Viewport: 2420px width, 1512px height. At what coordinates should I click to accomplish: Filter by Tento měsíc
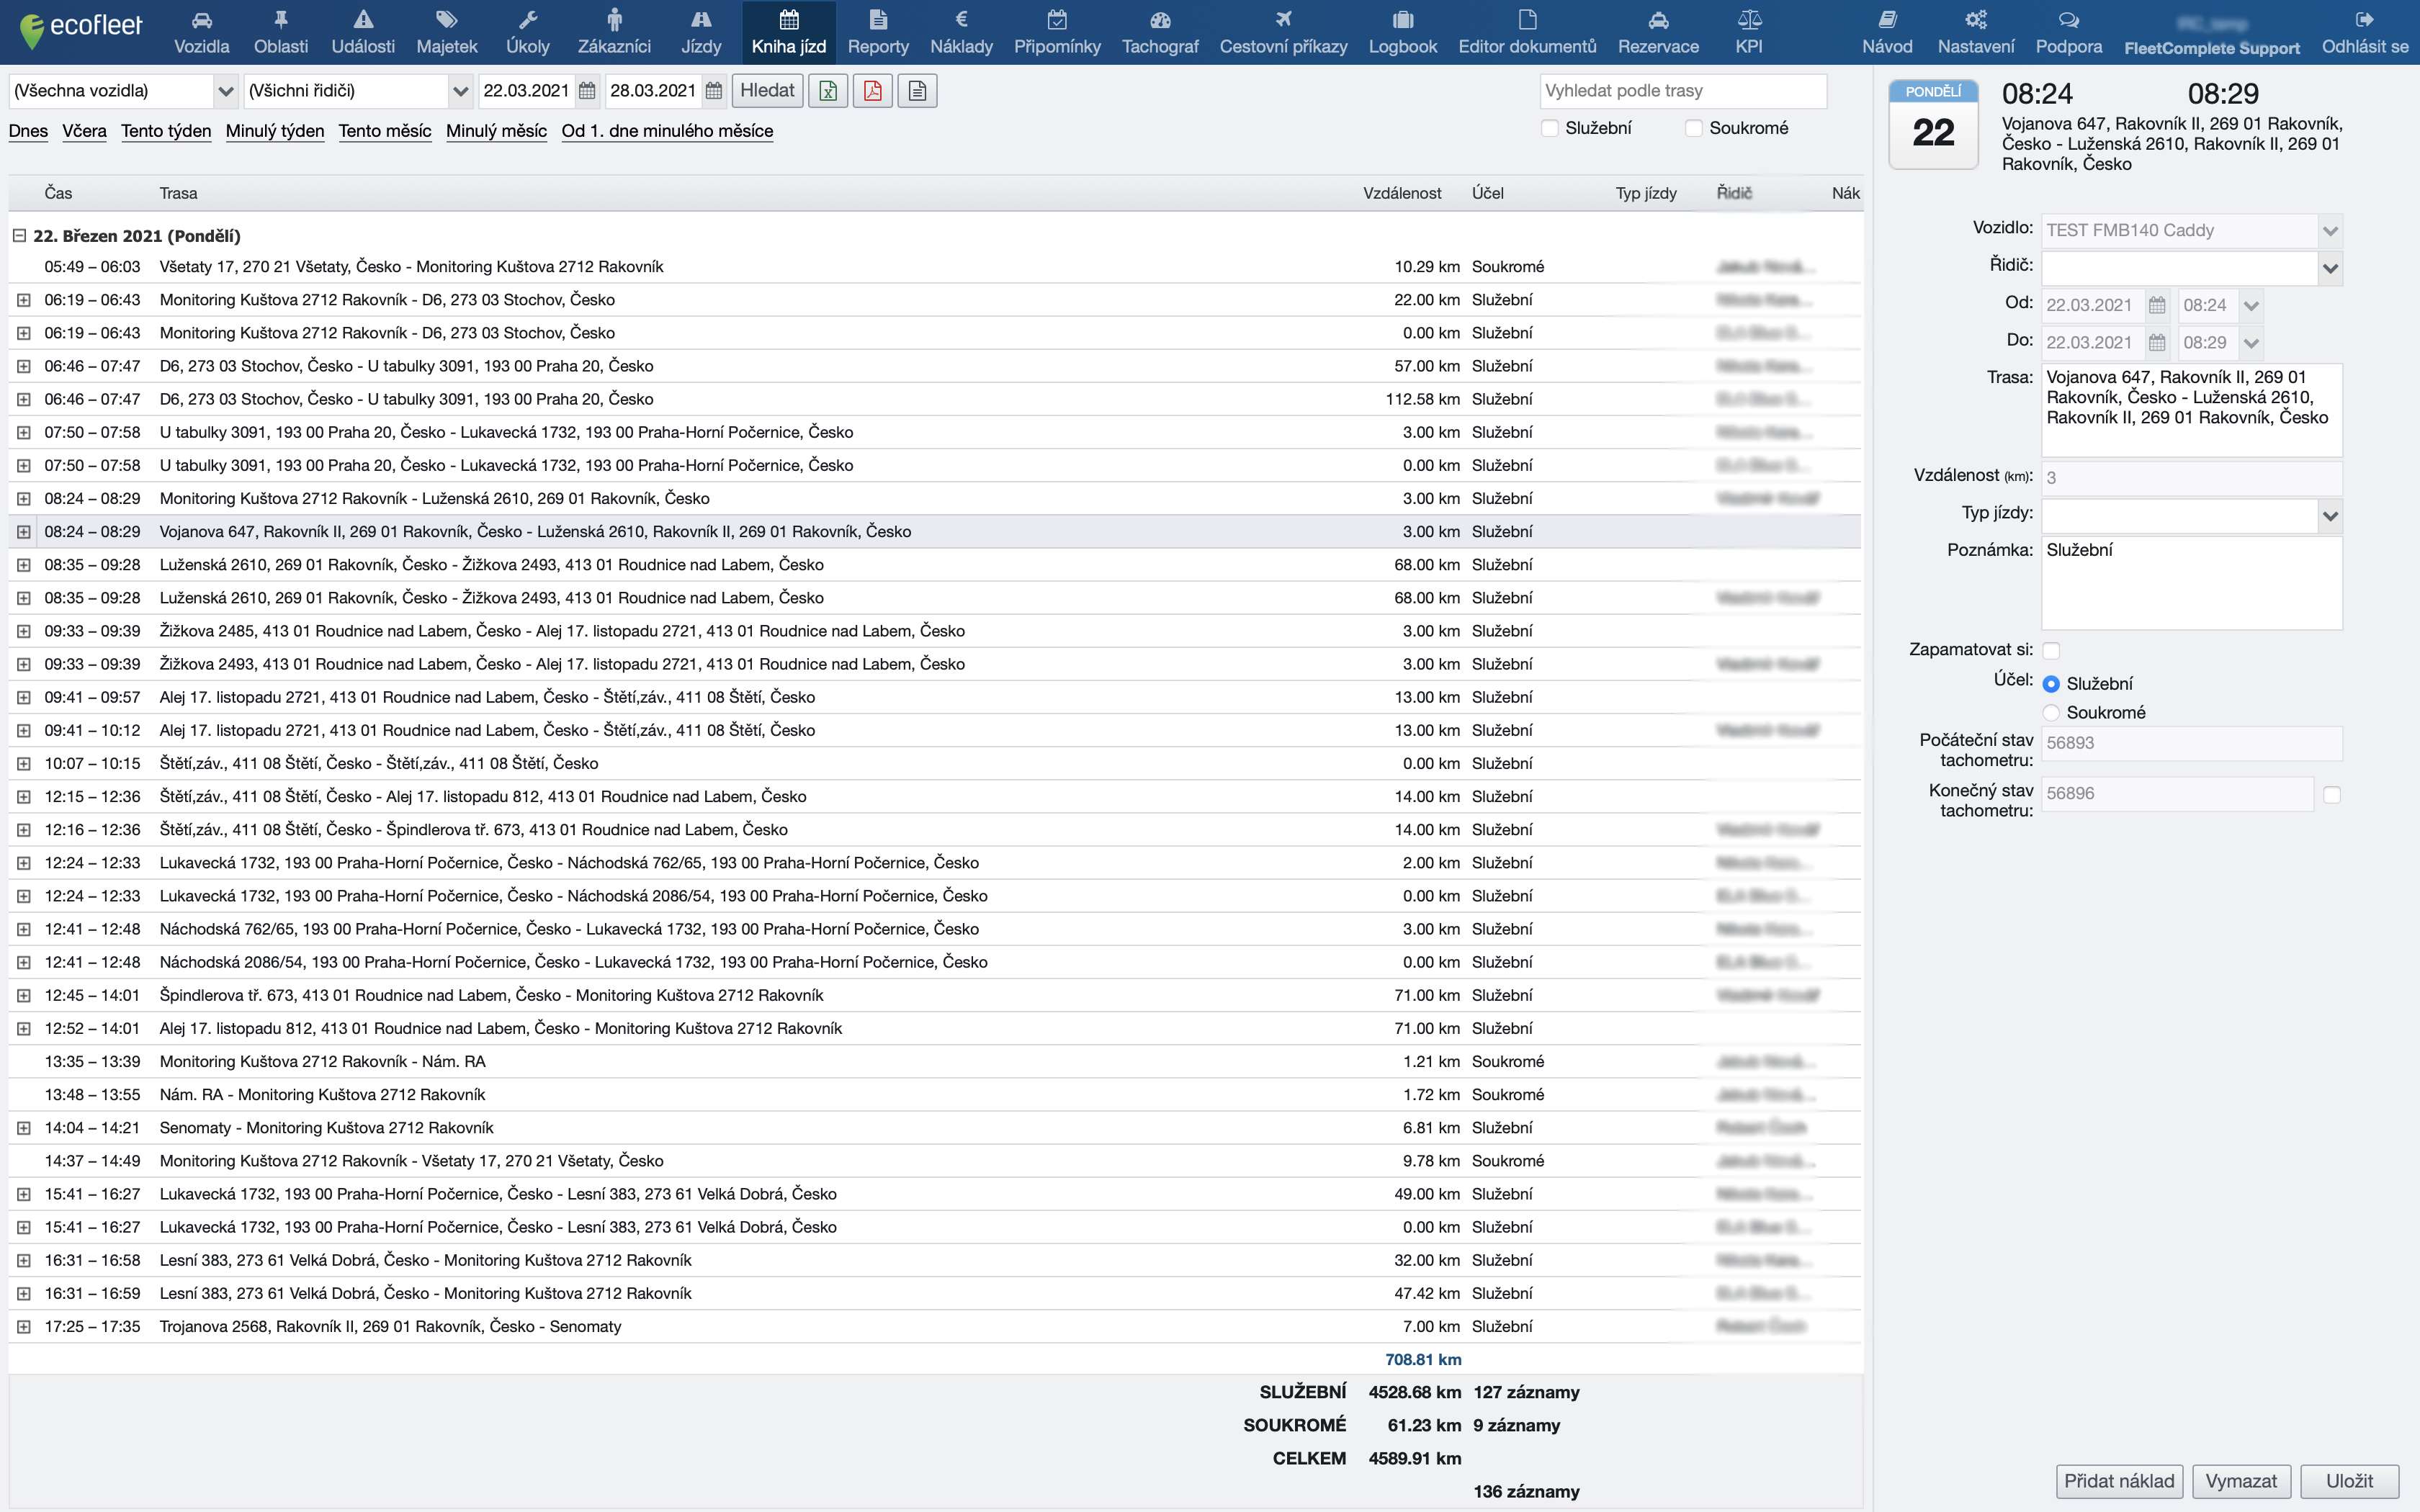385,131
